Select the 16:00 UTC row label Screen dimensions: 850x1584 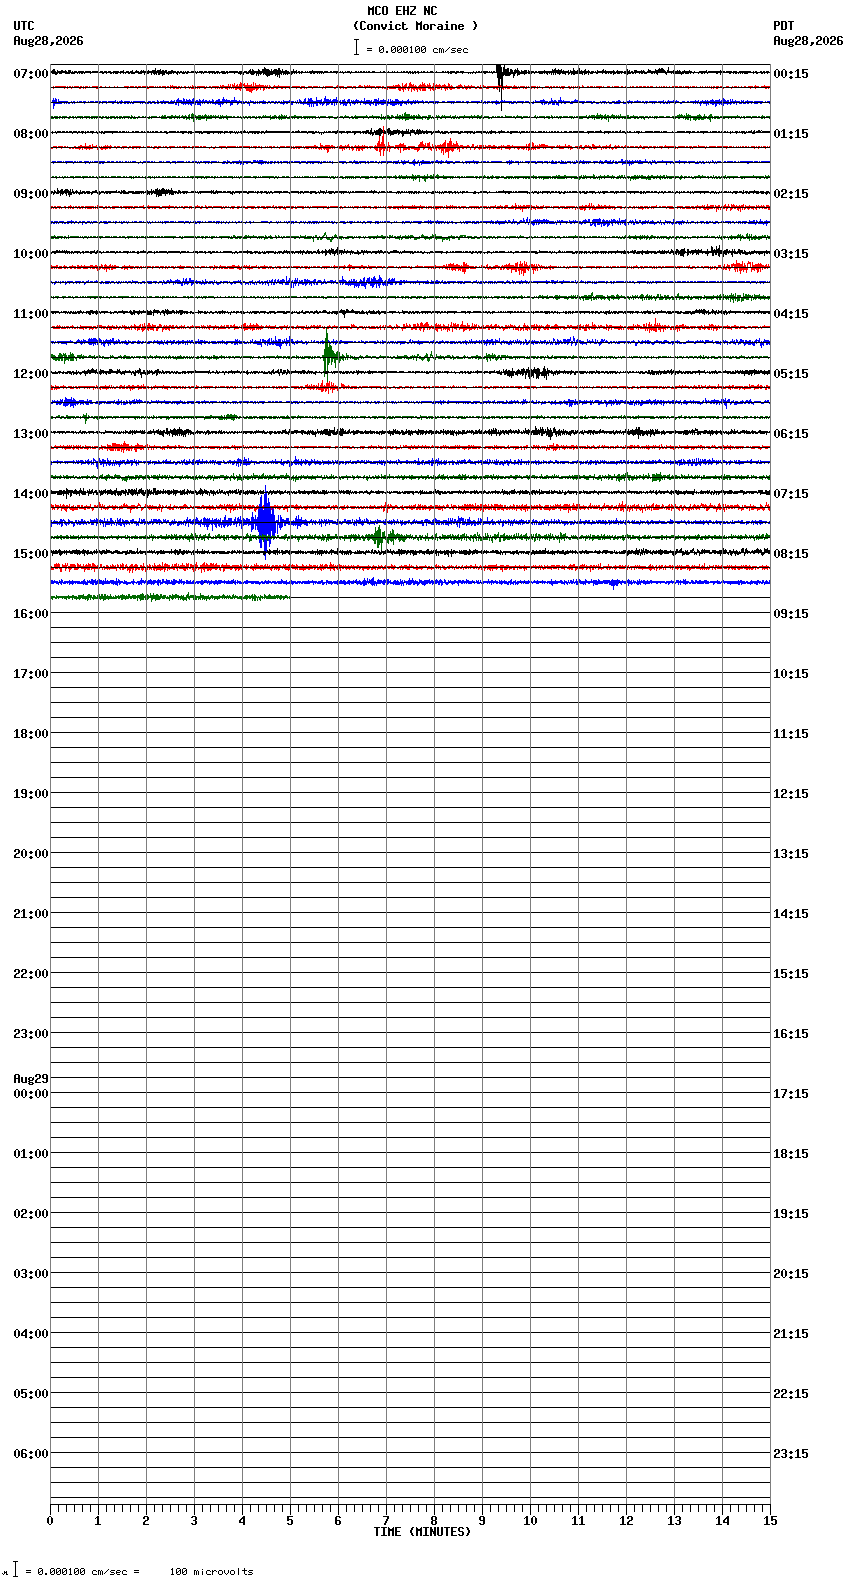pos(31,613)
